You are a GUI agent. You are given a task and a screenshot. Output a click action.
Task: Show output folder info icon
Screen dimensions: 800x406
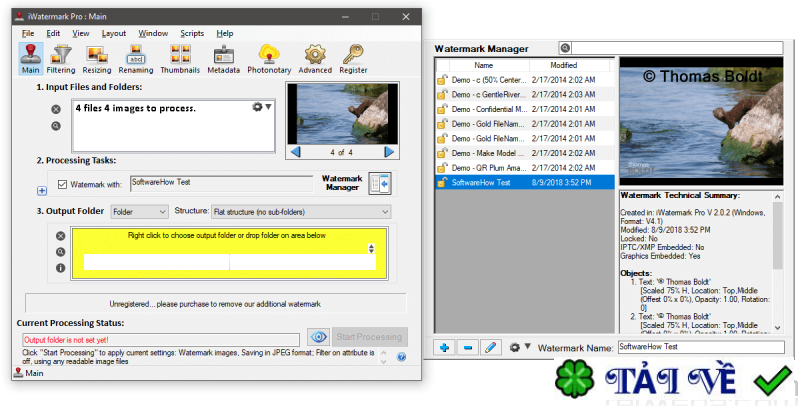pyautogui.click(x=61, y=268)
